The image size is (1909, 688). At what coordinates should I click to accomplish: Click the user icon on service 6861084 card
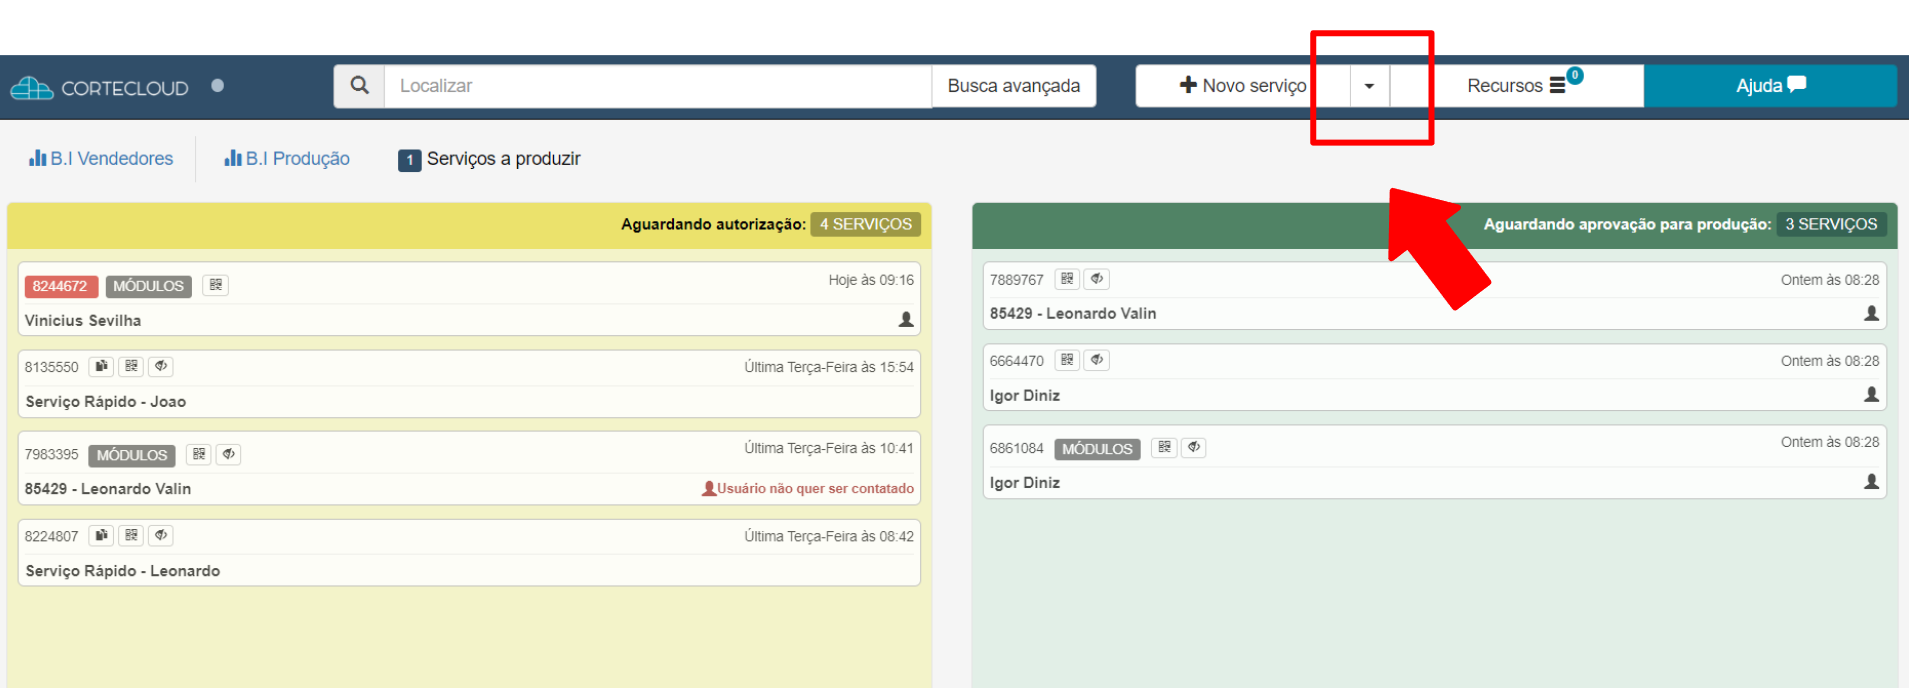pyautogui.click(x=1872, y=481)
